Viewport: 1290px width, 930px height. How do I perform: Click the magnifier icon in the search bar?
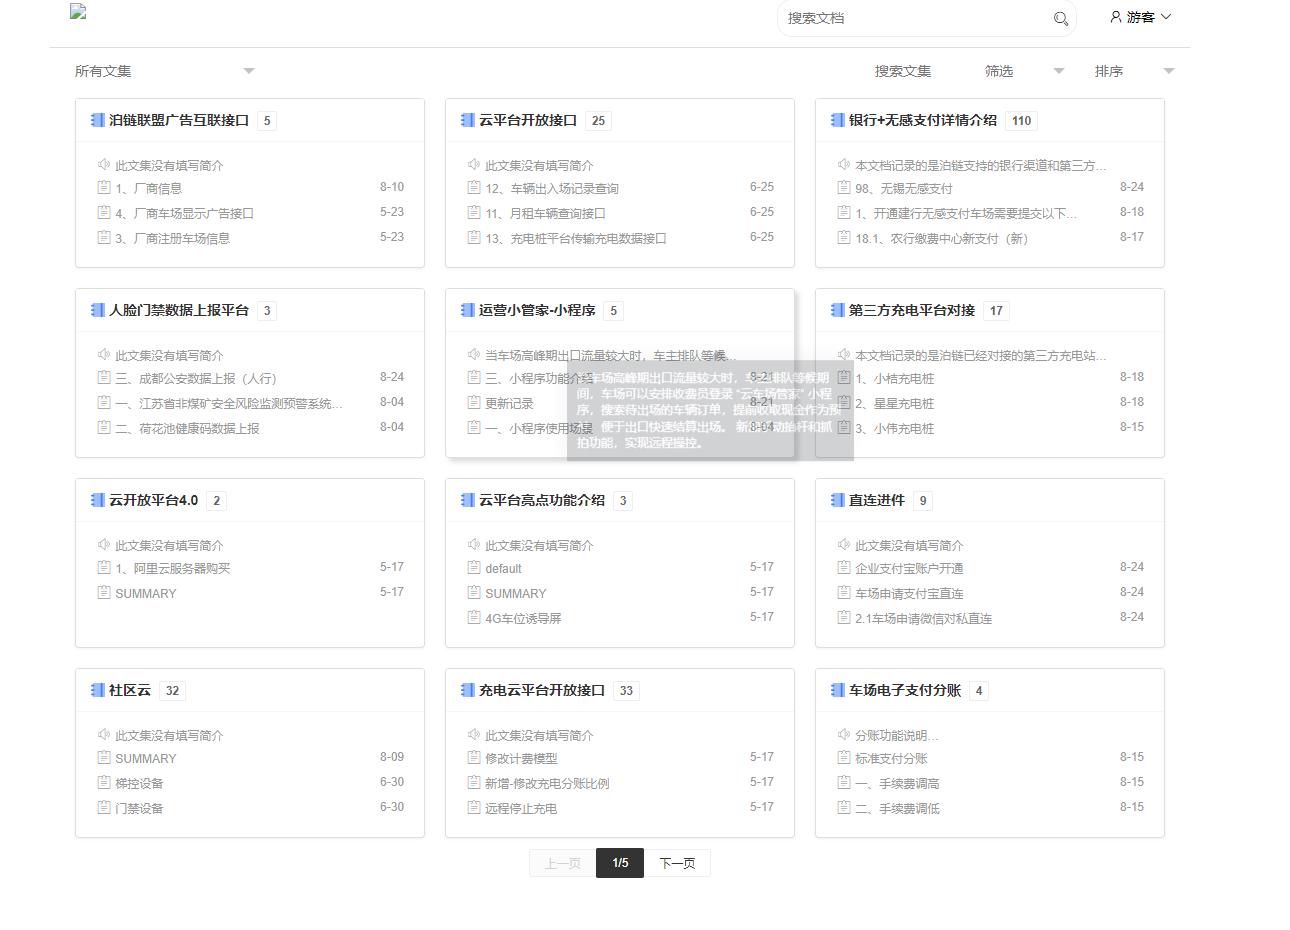tap(1060, 18)
